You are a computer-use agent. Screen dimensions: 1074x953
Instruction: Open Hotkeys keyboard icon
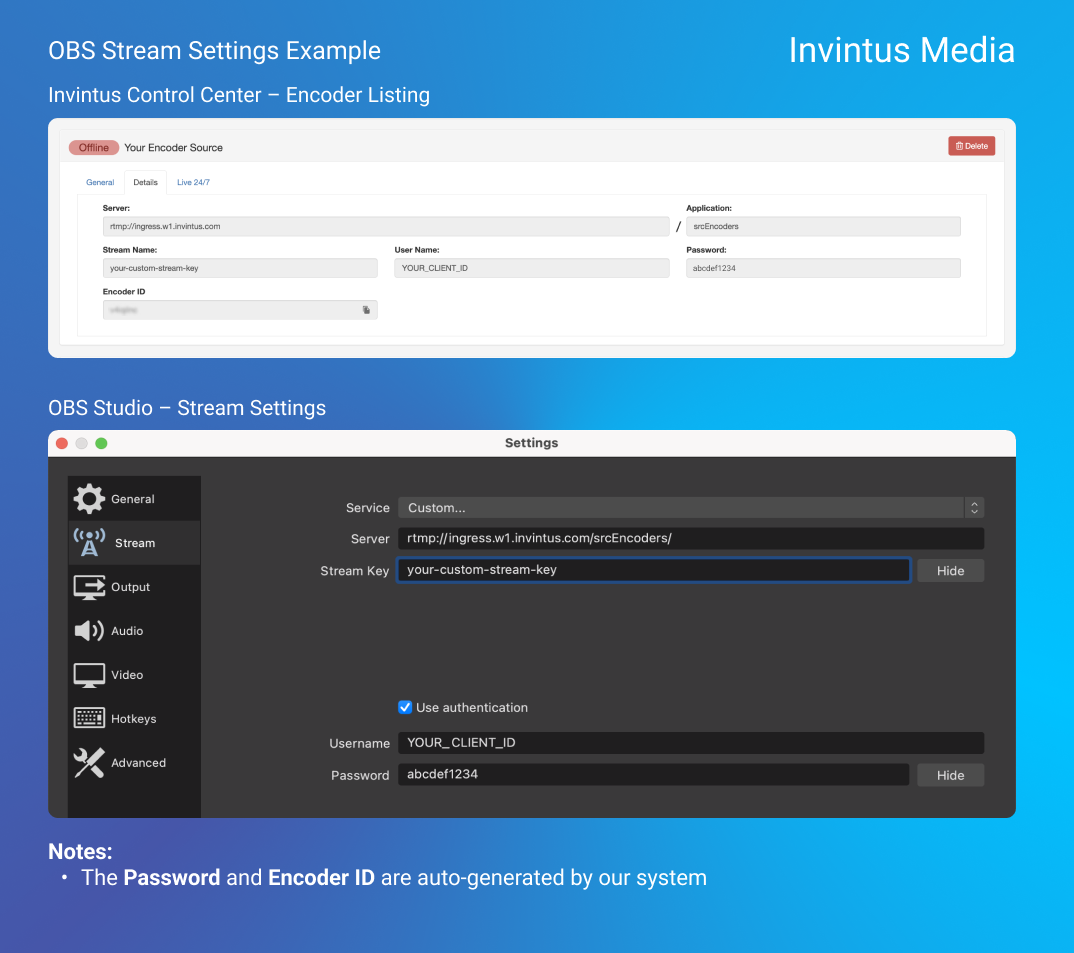tap(89, 718)
